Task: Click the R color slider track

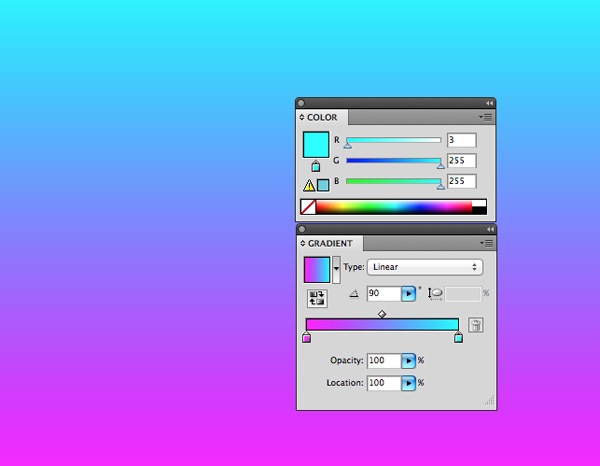Action: [394, 140]
